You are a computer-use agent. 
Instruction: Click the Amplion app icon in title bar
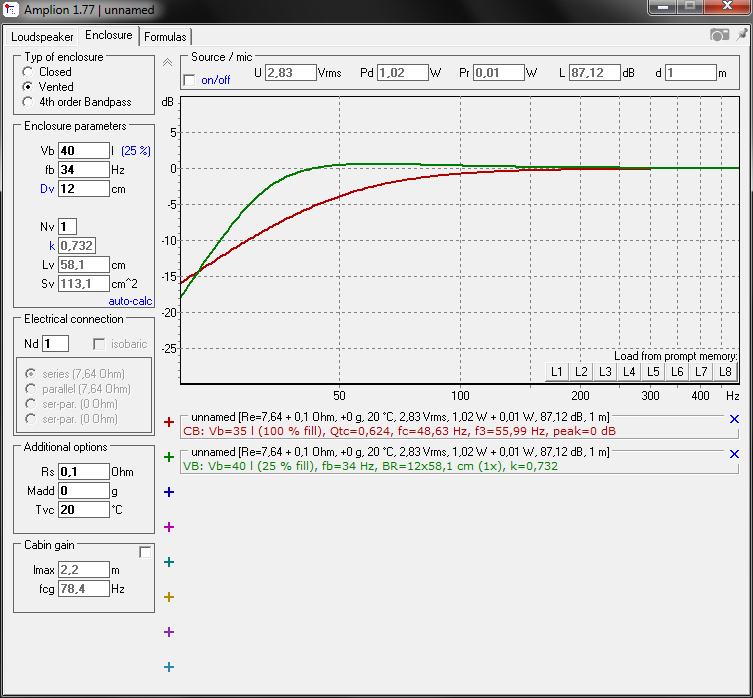click(x=11, y=10)
